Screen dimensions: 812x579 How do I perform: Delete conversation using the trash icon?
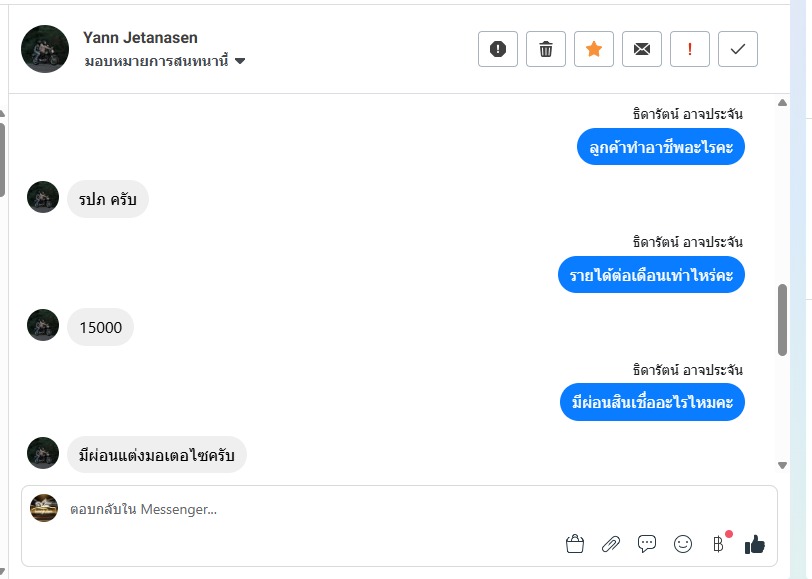pyautogui.click(x=546, y=49)
